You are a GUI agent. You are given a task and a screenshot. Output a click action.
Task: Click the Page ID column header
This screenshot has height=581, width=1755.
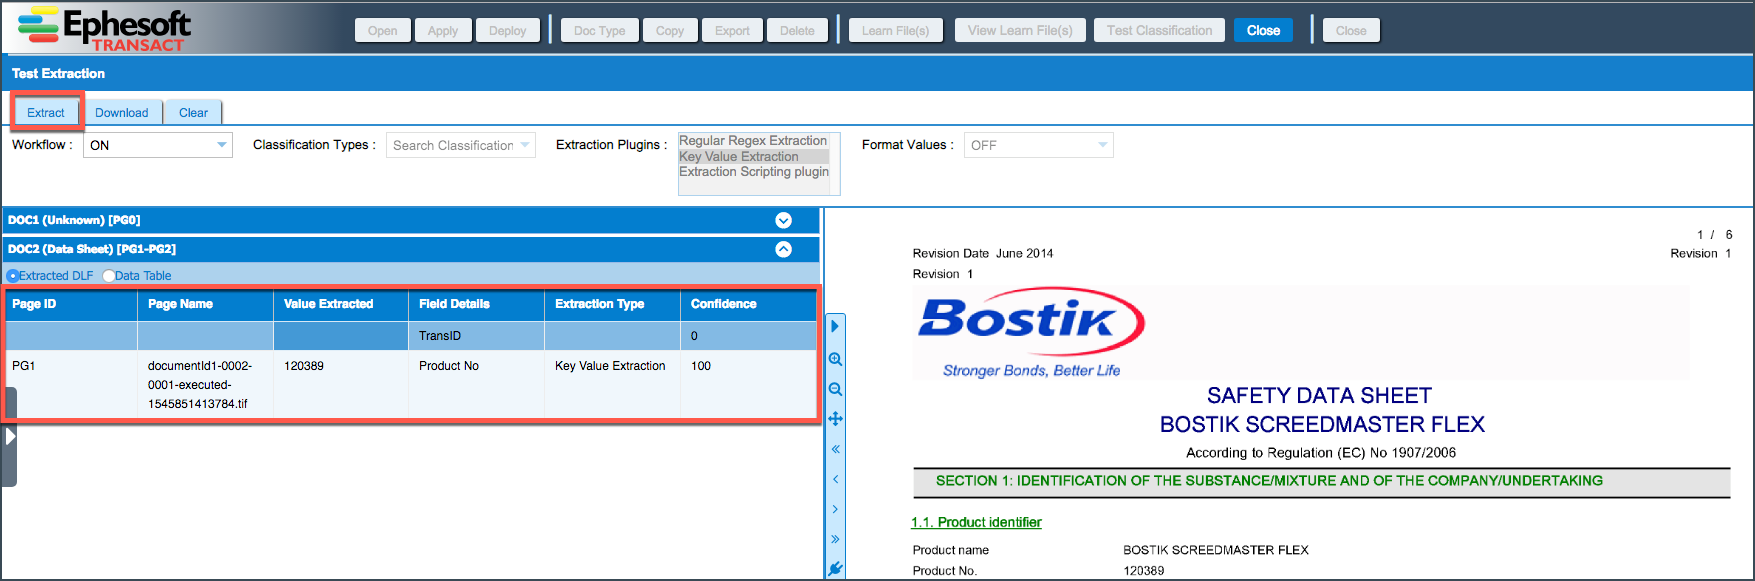tap(70, 305)
